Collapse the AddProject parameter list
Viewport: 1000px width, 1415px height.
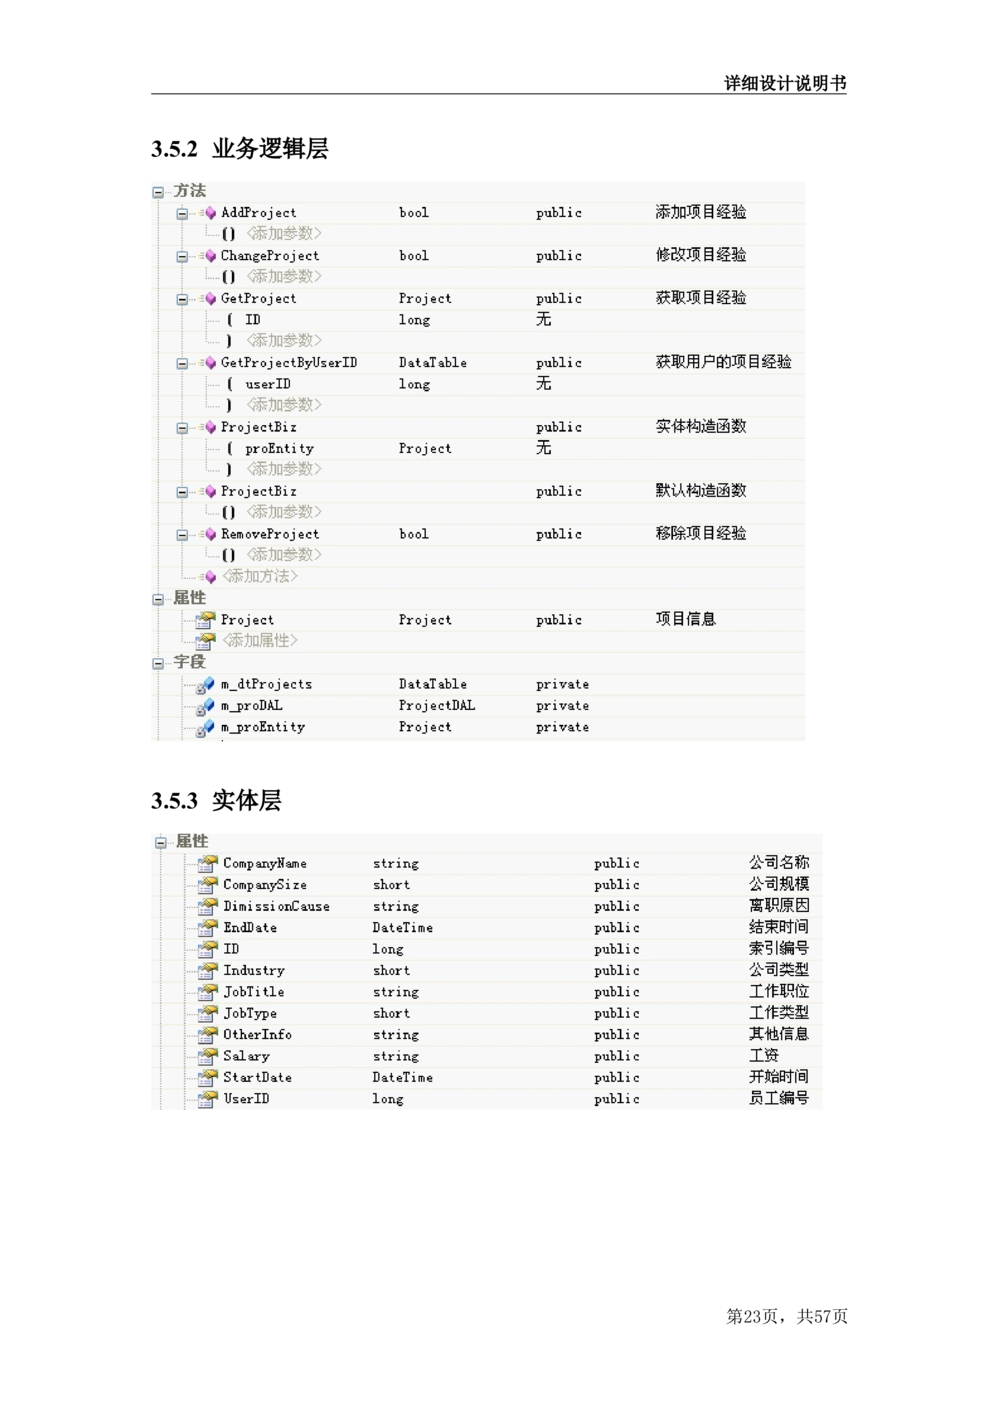(x=182, y=212)
